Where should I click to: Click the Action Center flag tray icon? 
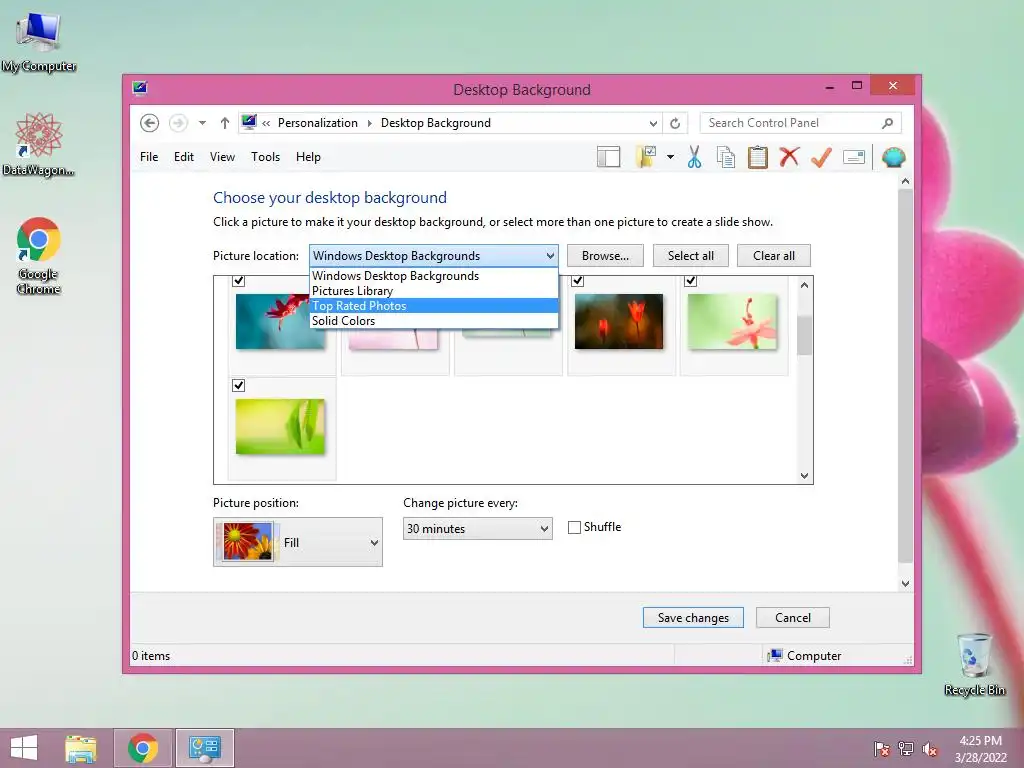pyautogui.click(x=881, y=749)
